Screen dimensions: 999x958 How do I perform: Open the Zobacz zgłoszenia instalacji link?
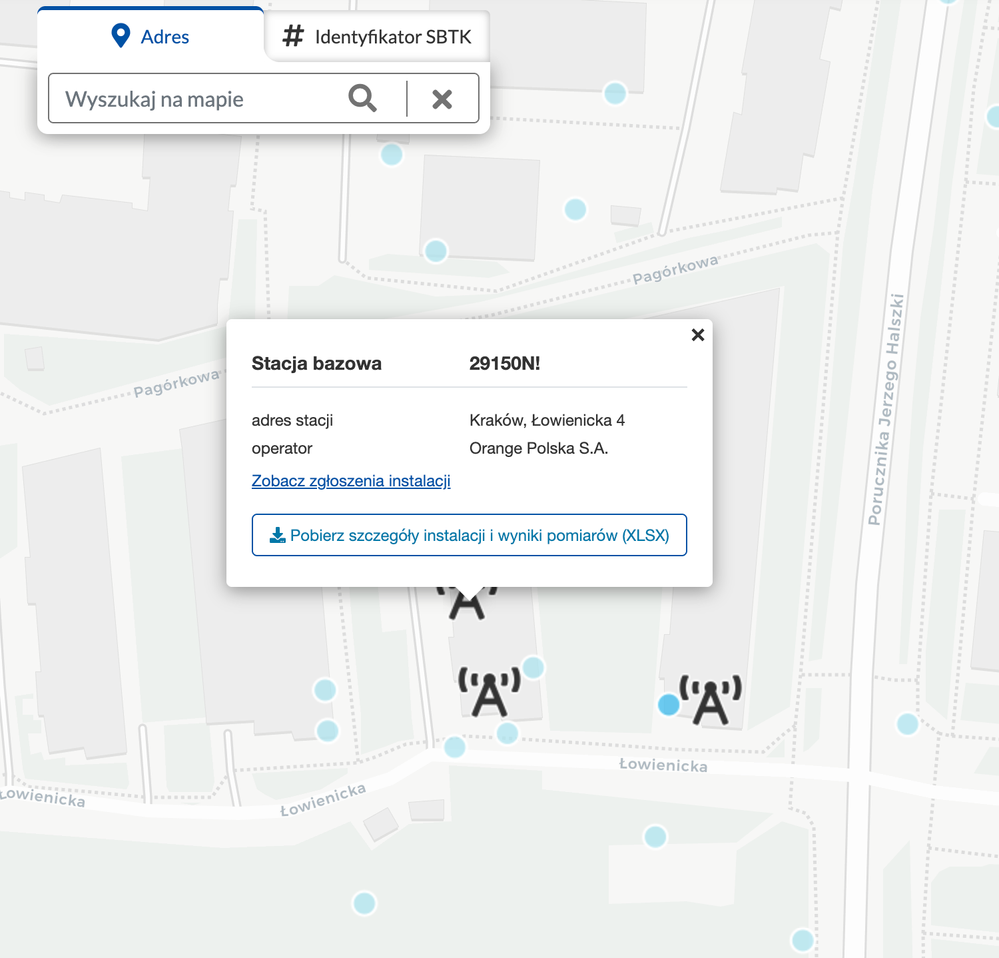tap(351, 481)
